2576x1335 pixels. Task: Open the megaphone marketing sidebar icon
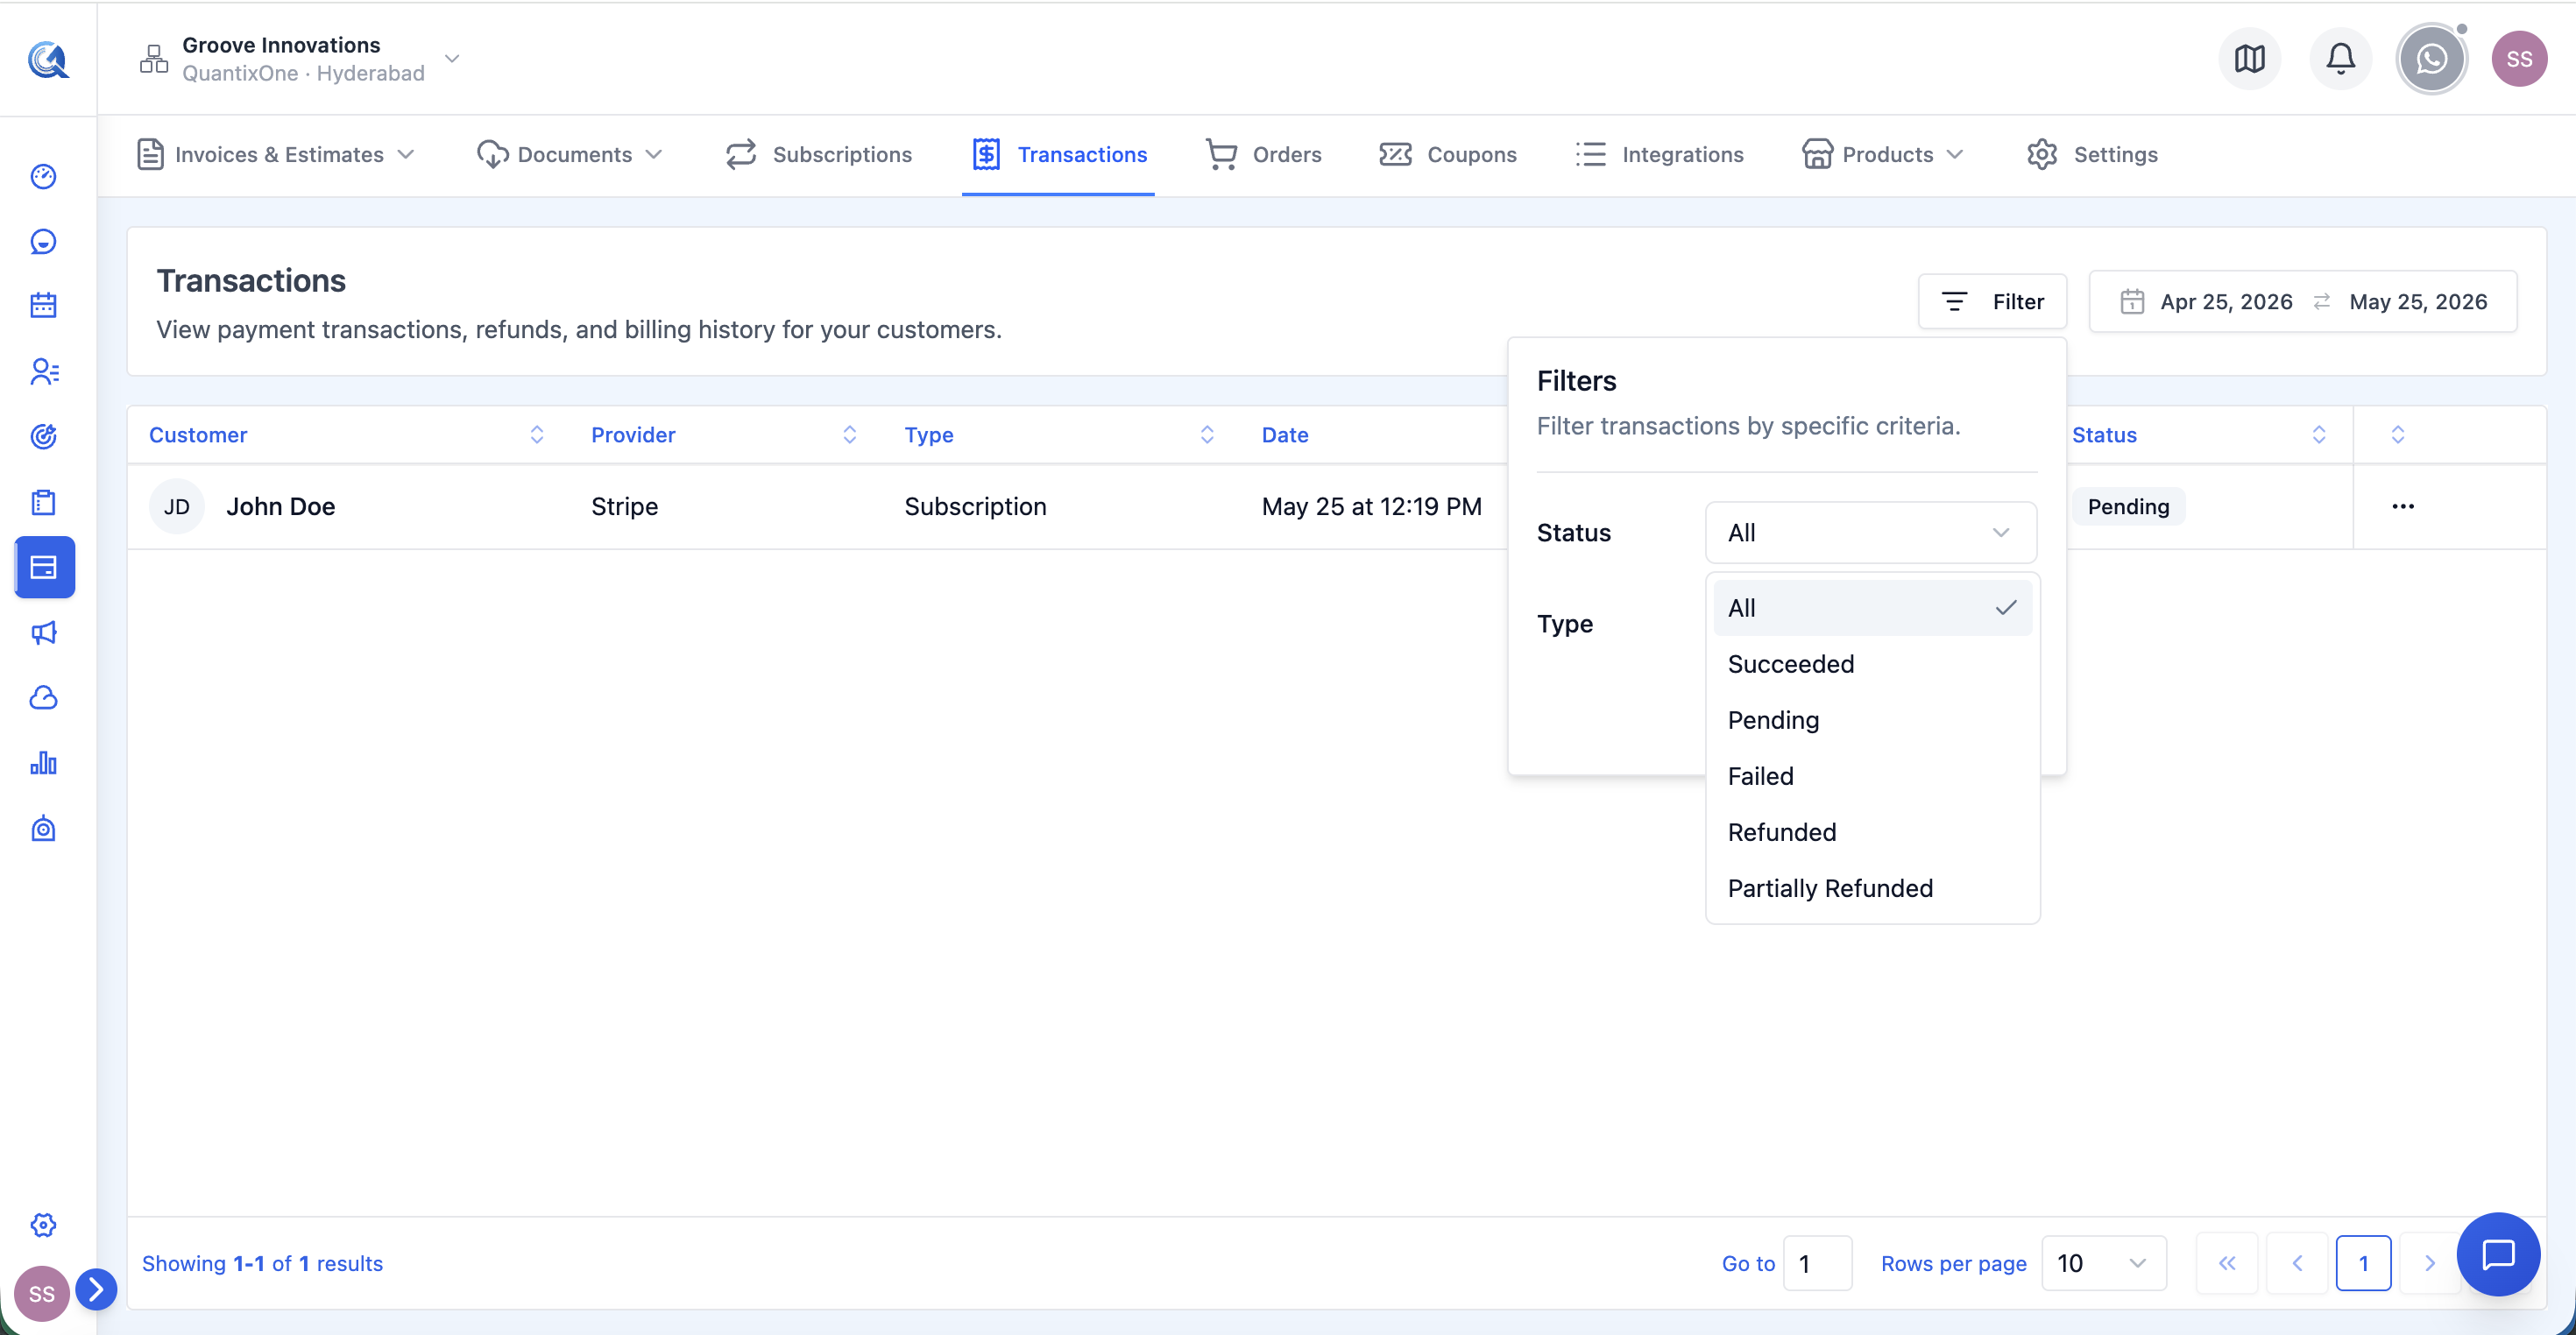click(43, 632)
